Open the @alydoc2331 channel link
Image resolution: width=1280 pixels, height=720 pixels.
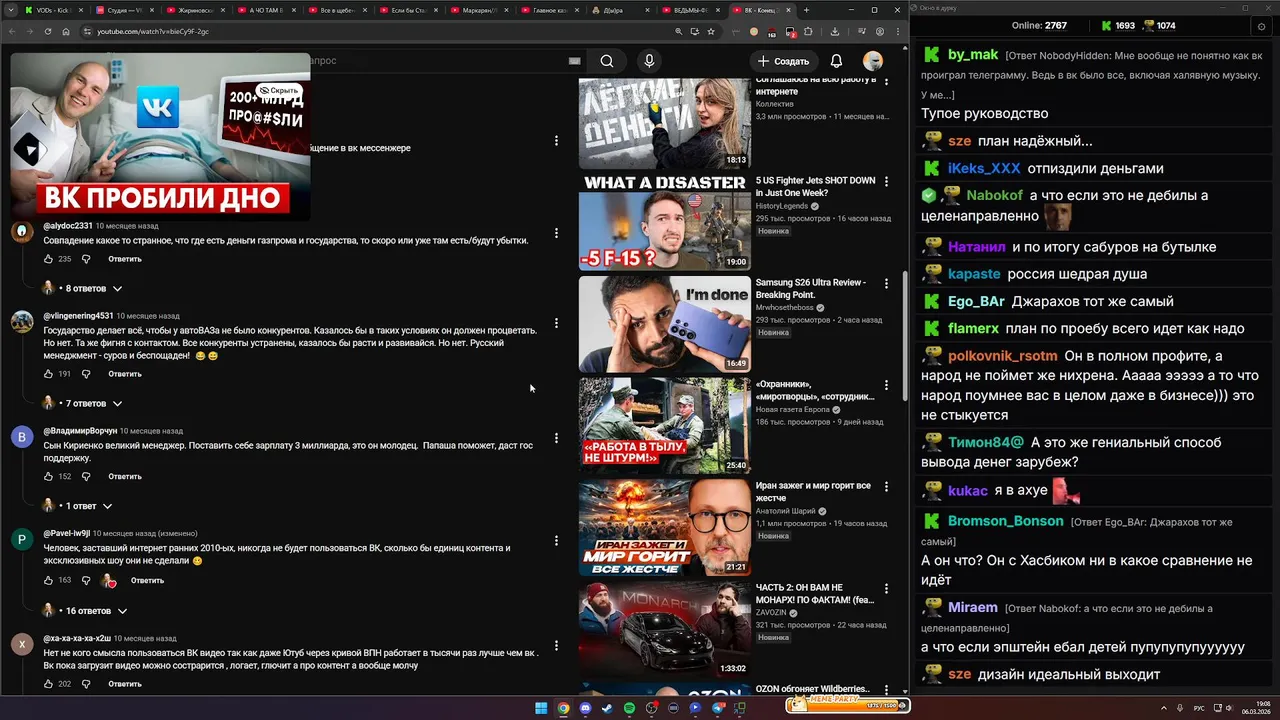point(68,226)
